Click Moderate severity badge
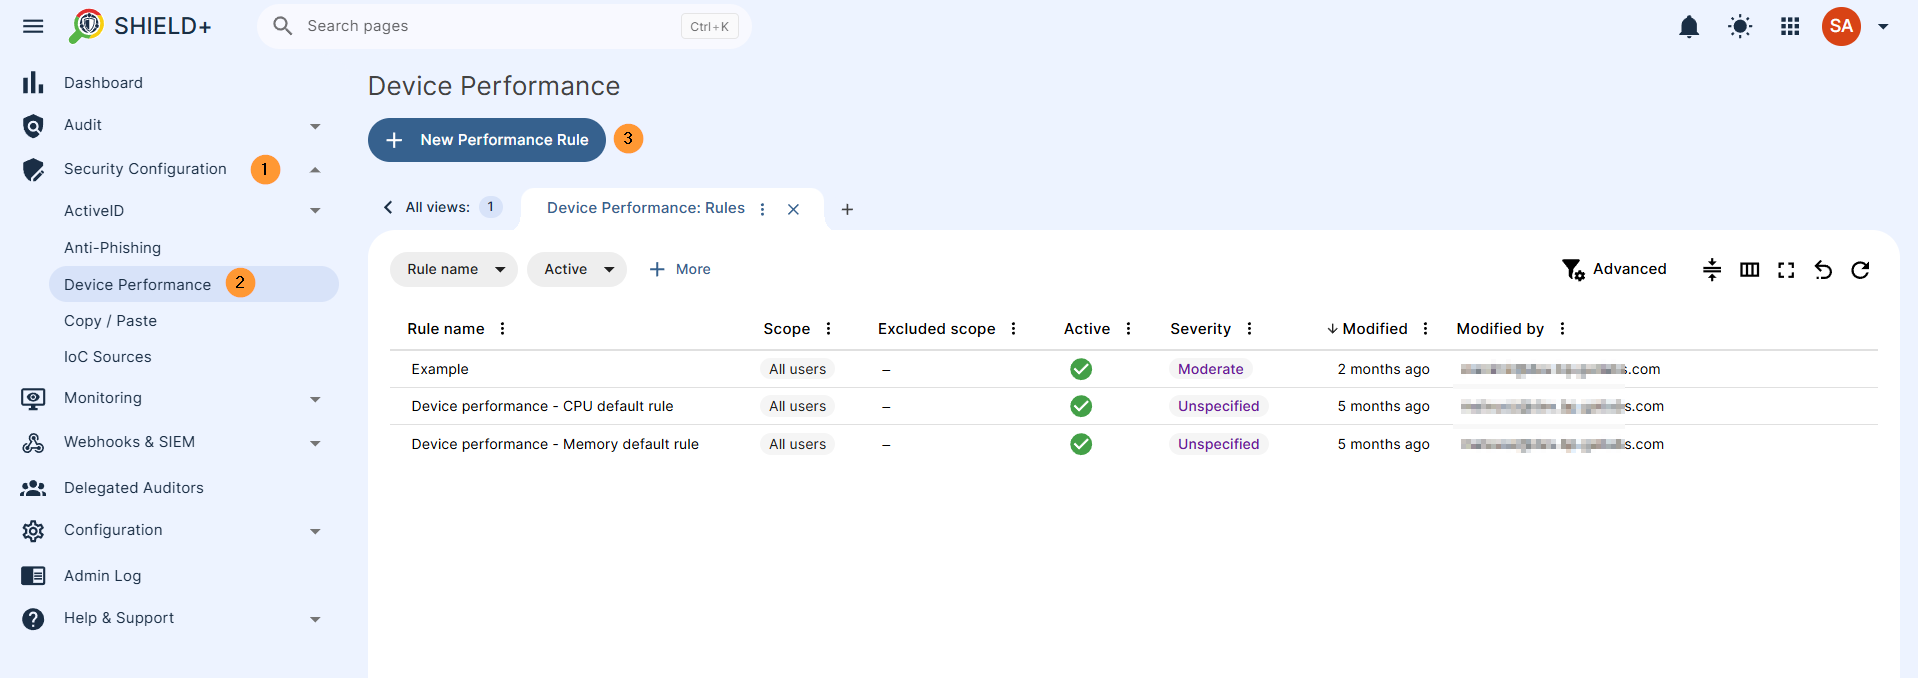 click(1210, 369)
